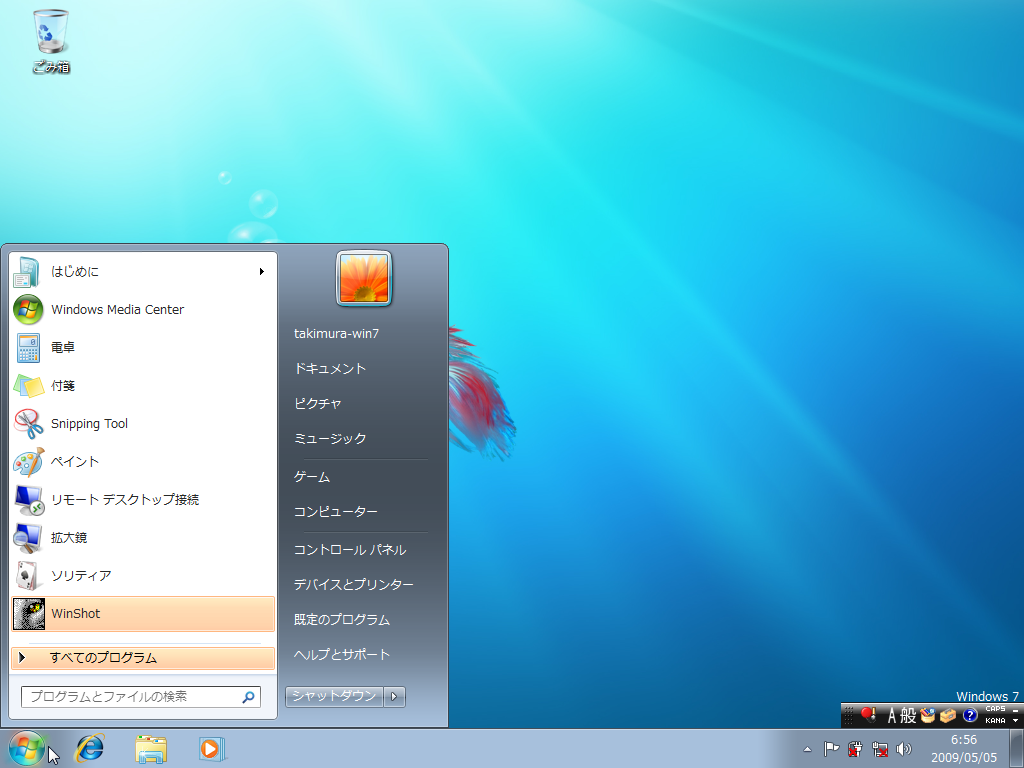Image resolution: width=1024 pixels, height=768 pixels.
Task: Click the network disconnected tray icon
Action: coord(880,749)
